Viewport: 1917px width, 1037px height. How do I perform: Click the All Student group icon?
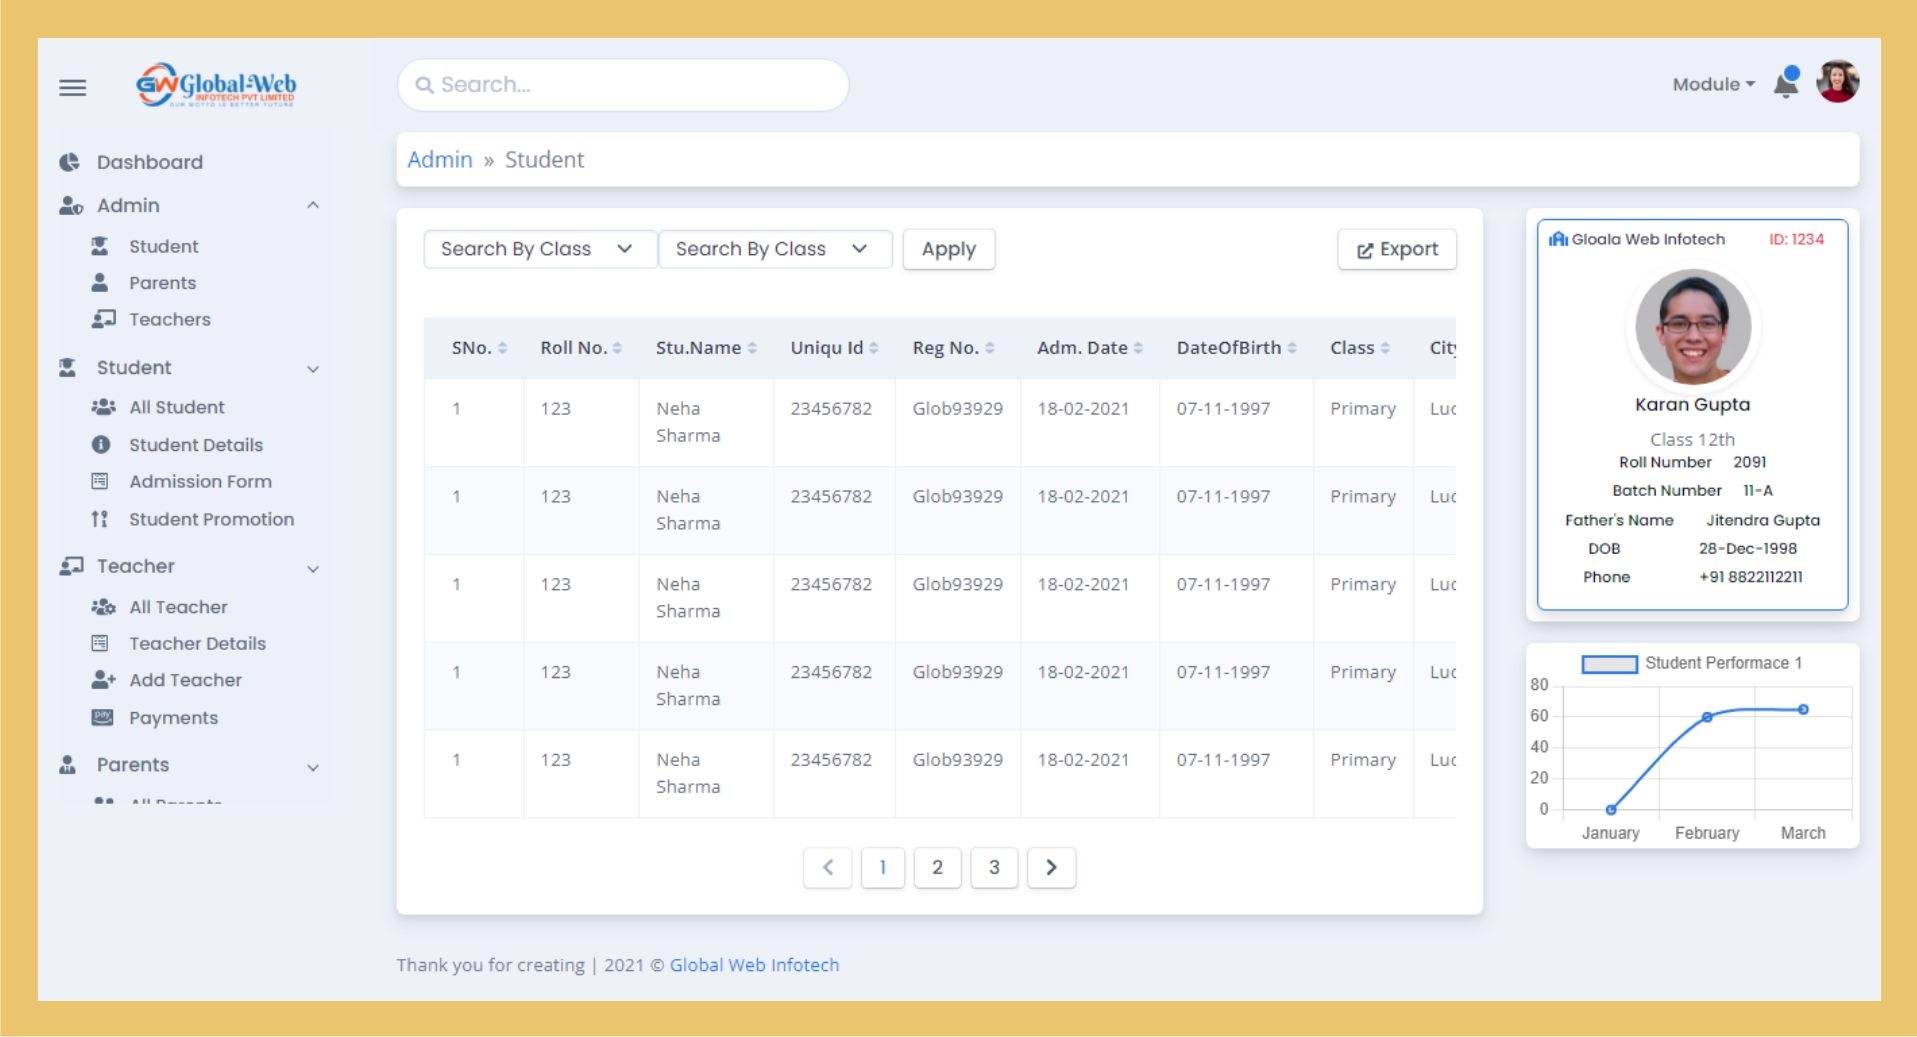point(103,407)
